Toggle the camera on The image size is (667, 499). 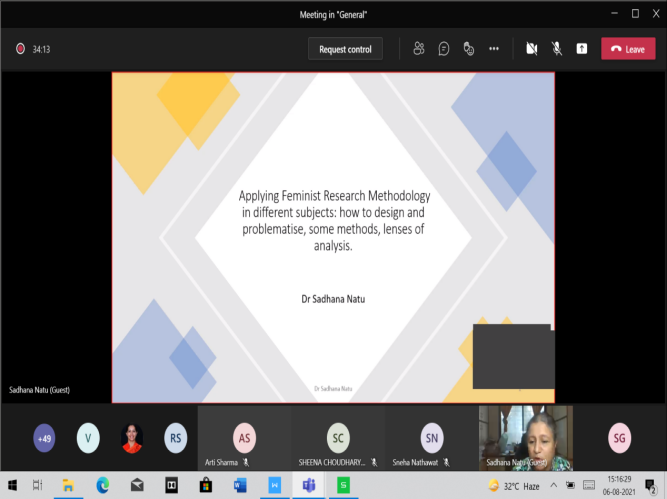(532, 48)
